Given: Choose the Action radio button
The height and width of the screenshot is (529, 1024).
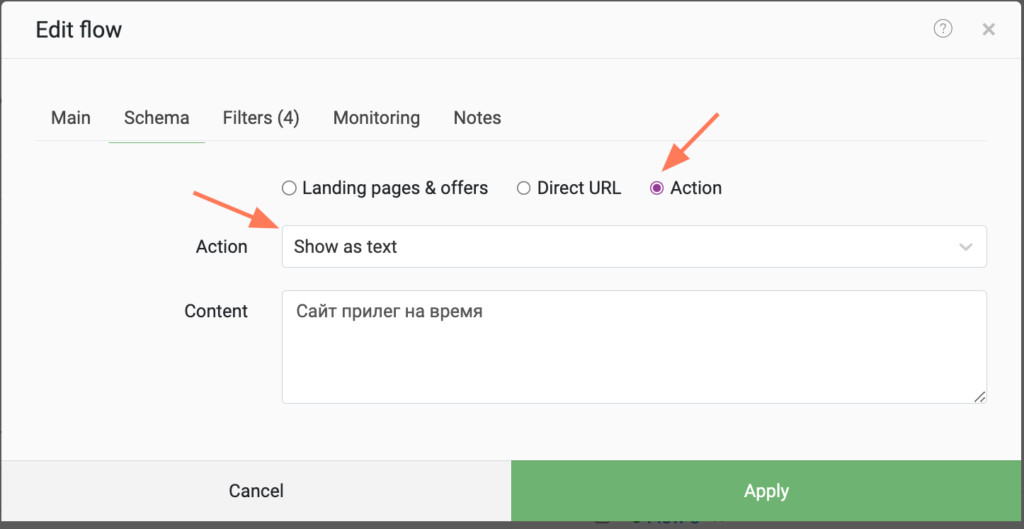Looking at the screenshot, I should click(656, 189).
